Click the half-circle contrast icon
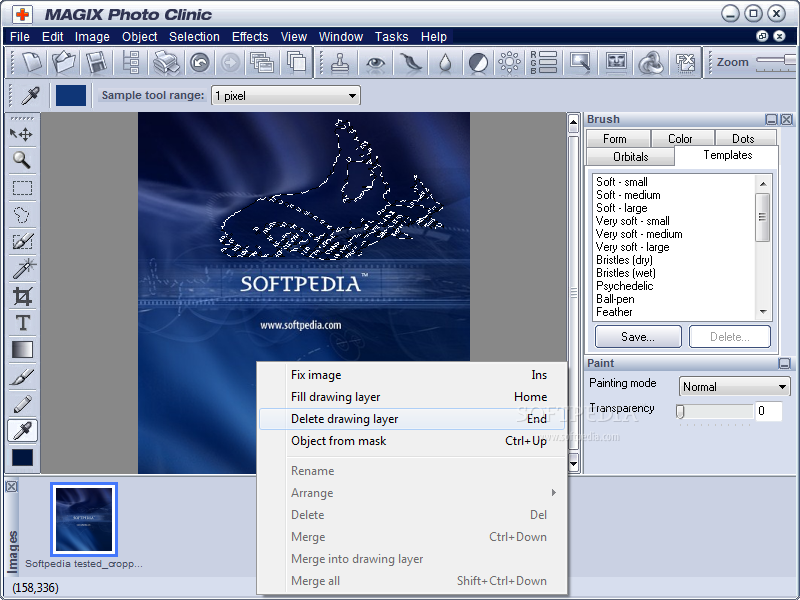Viewport: 800px width, 600px height. [x=478, y=63]
